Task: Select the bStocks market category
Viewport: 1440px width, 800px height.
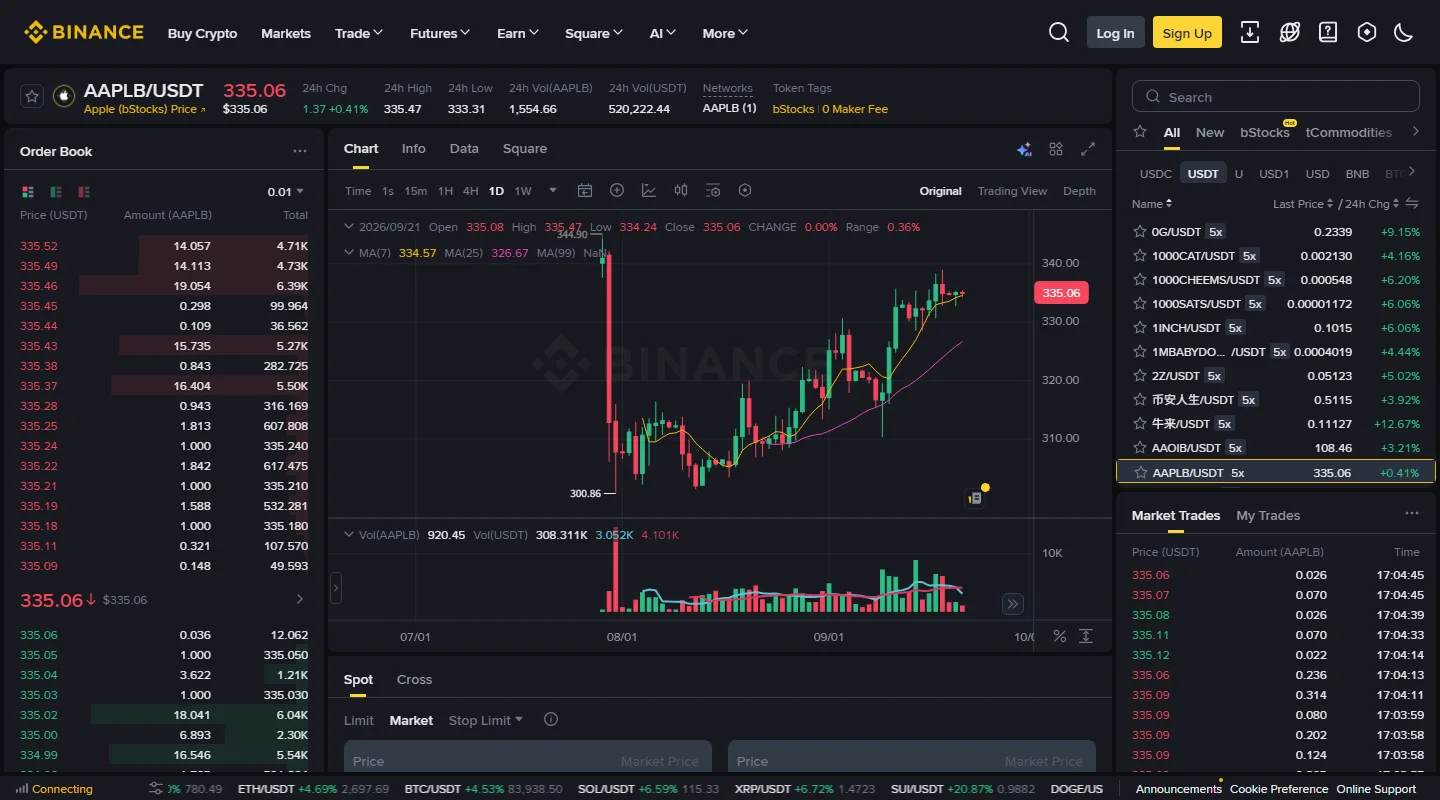Action: (1265, 132)
